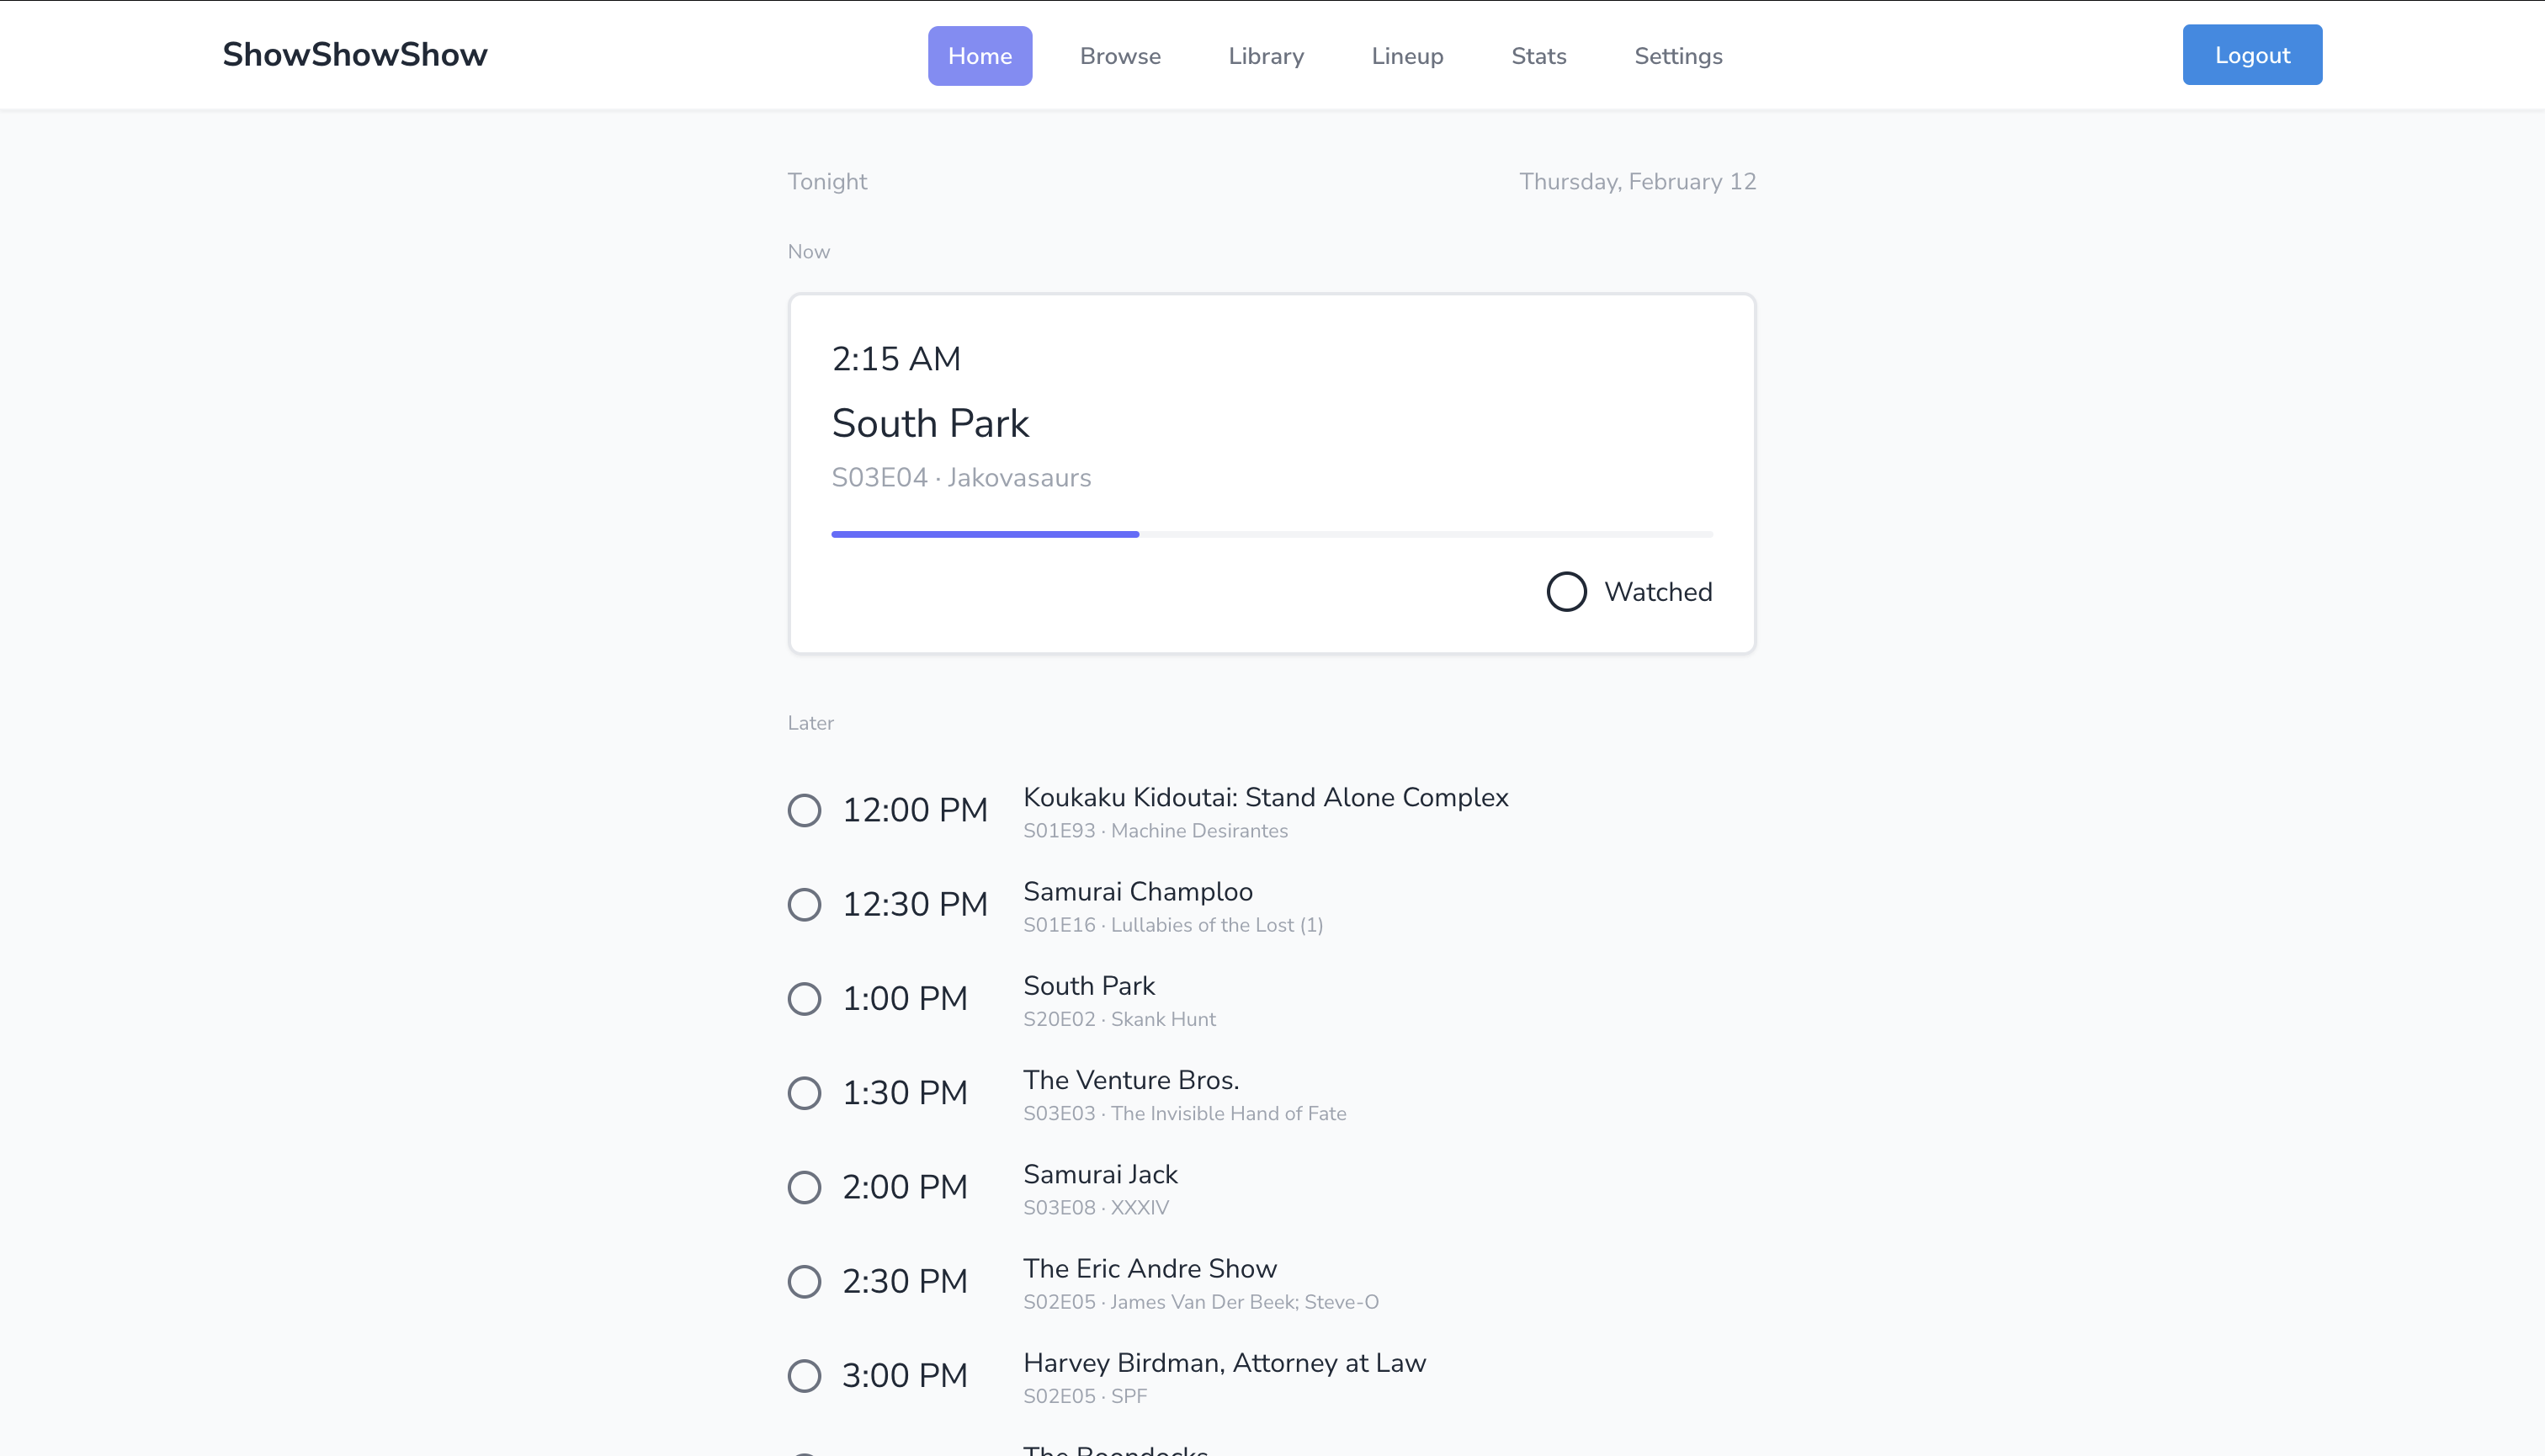Switch to the Library tab
2545x1456 pixels.
click(x=1266, y=56)
